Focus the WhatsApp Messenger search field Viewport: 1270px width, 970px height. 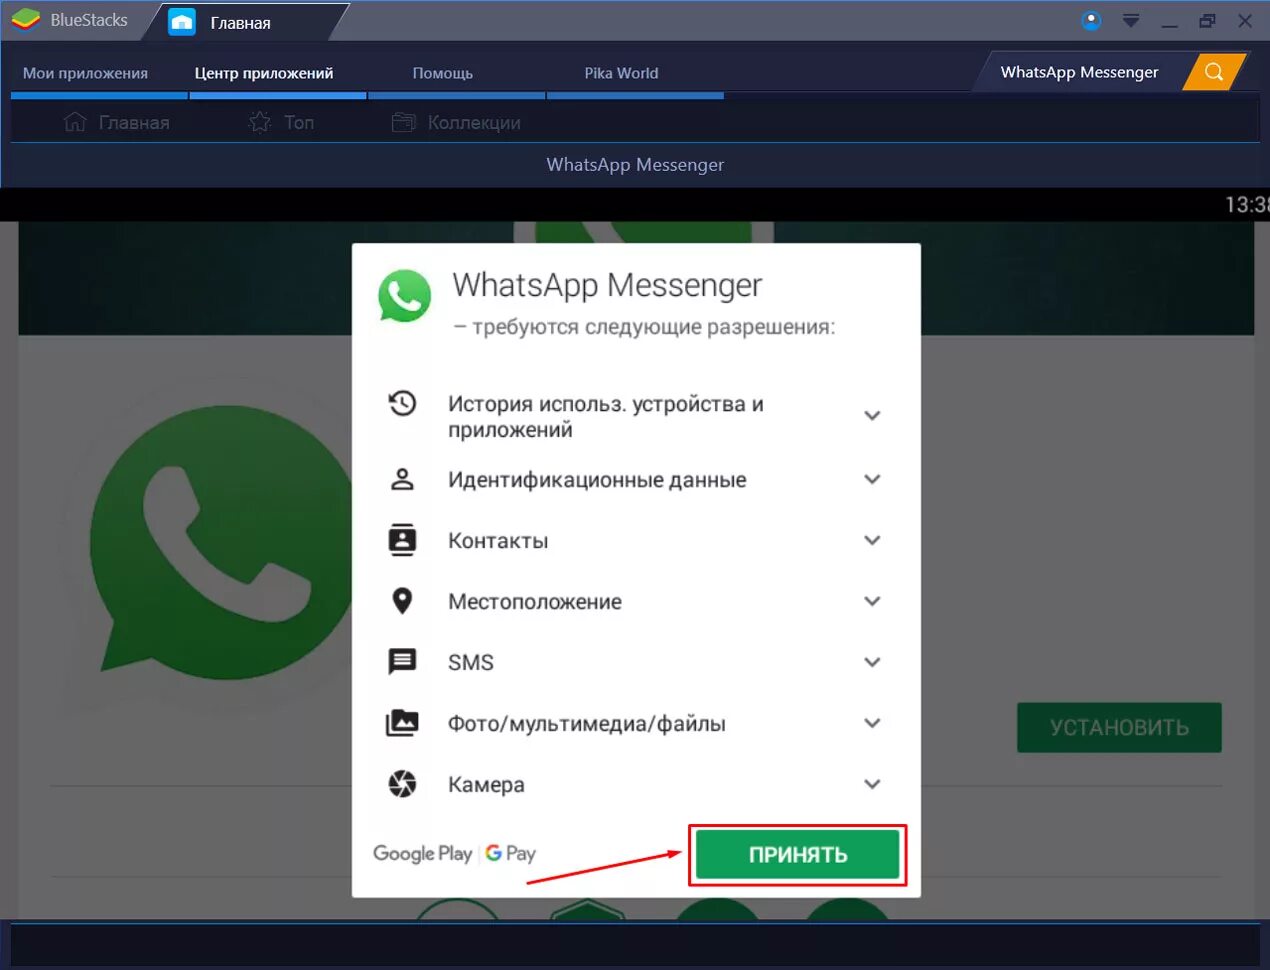tap(1080, 72)
